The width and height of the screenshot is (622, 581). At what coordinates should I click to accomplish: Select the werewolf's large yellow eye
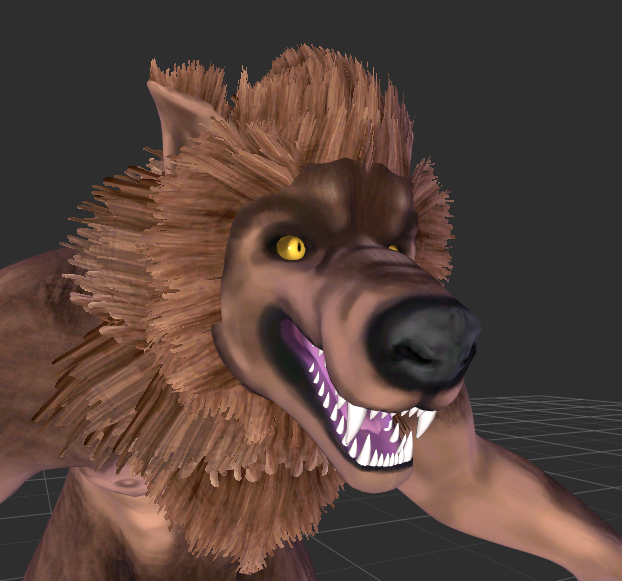click(291, 248)
